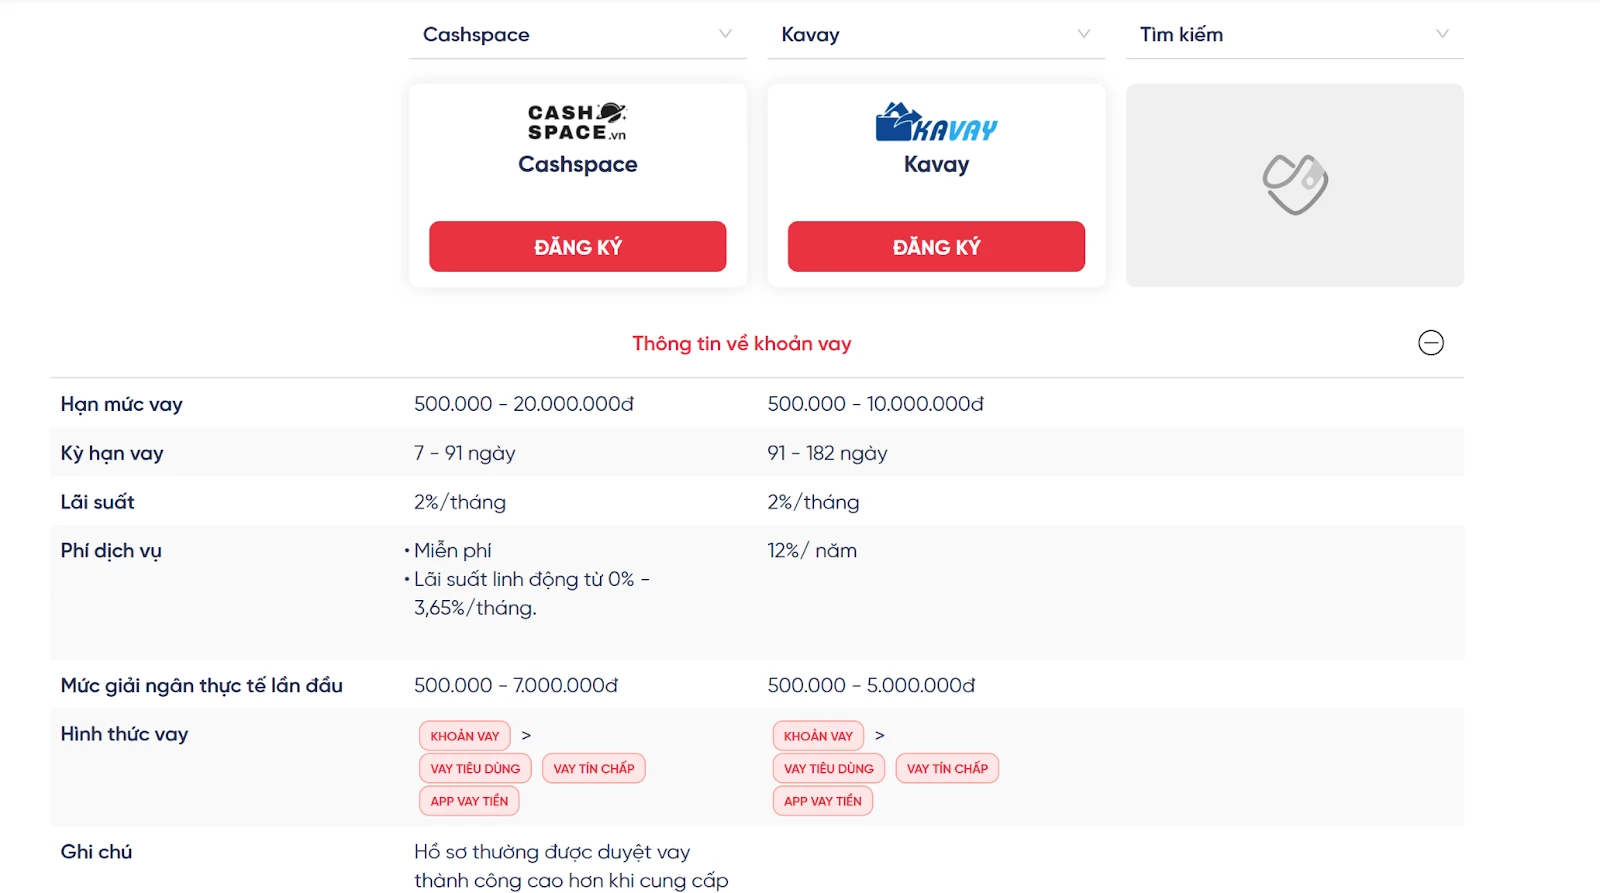Click the empty placeholder card icon
This screenshot has height=893, width=1600.
pyautogui.click(x=1295, y=185)
